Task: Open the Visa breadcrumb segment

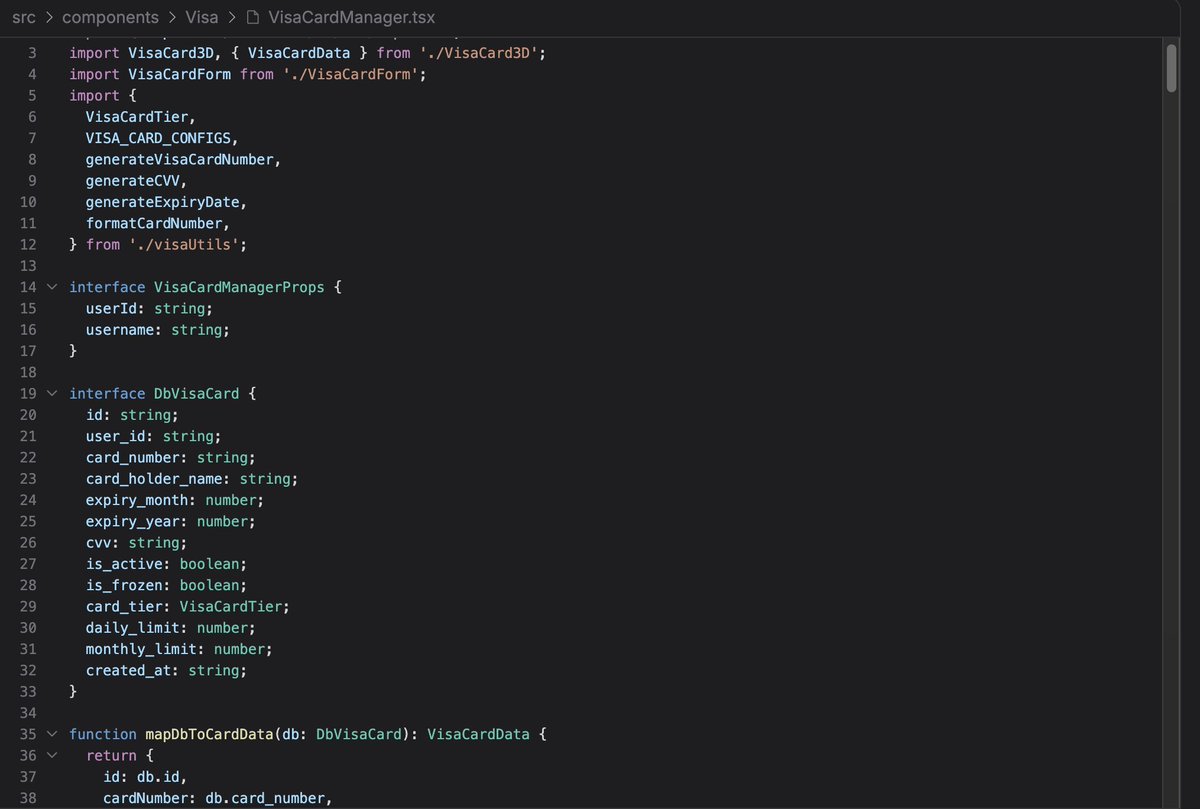Action: [202, 18]
